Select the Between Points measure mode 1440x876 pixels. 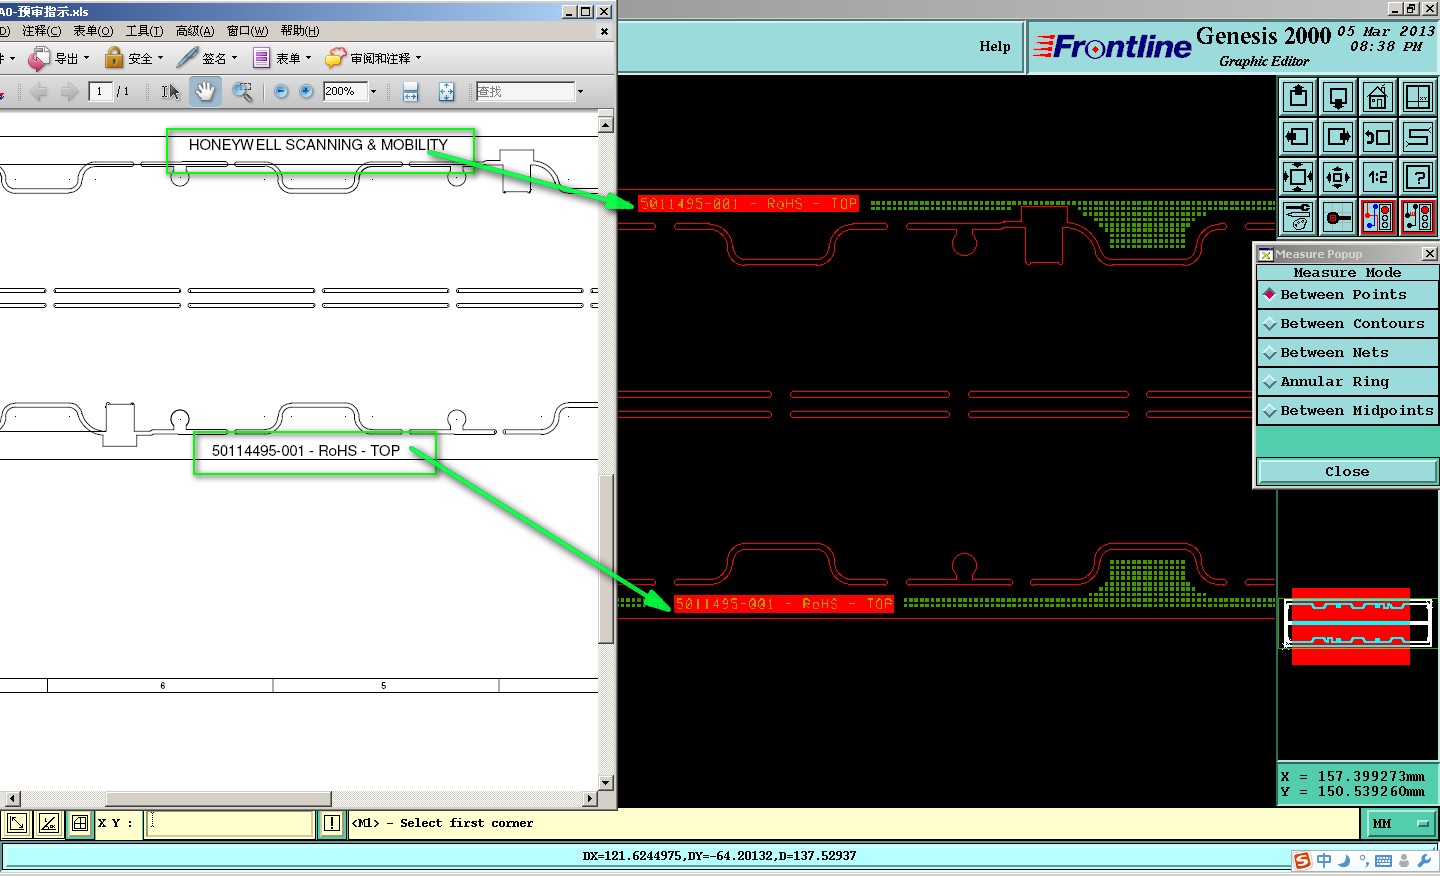(1347, 294)
